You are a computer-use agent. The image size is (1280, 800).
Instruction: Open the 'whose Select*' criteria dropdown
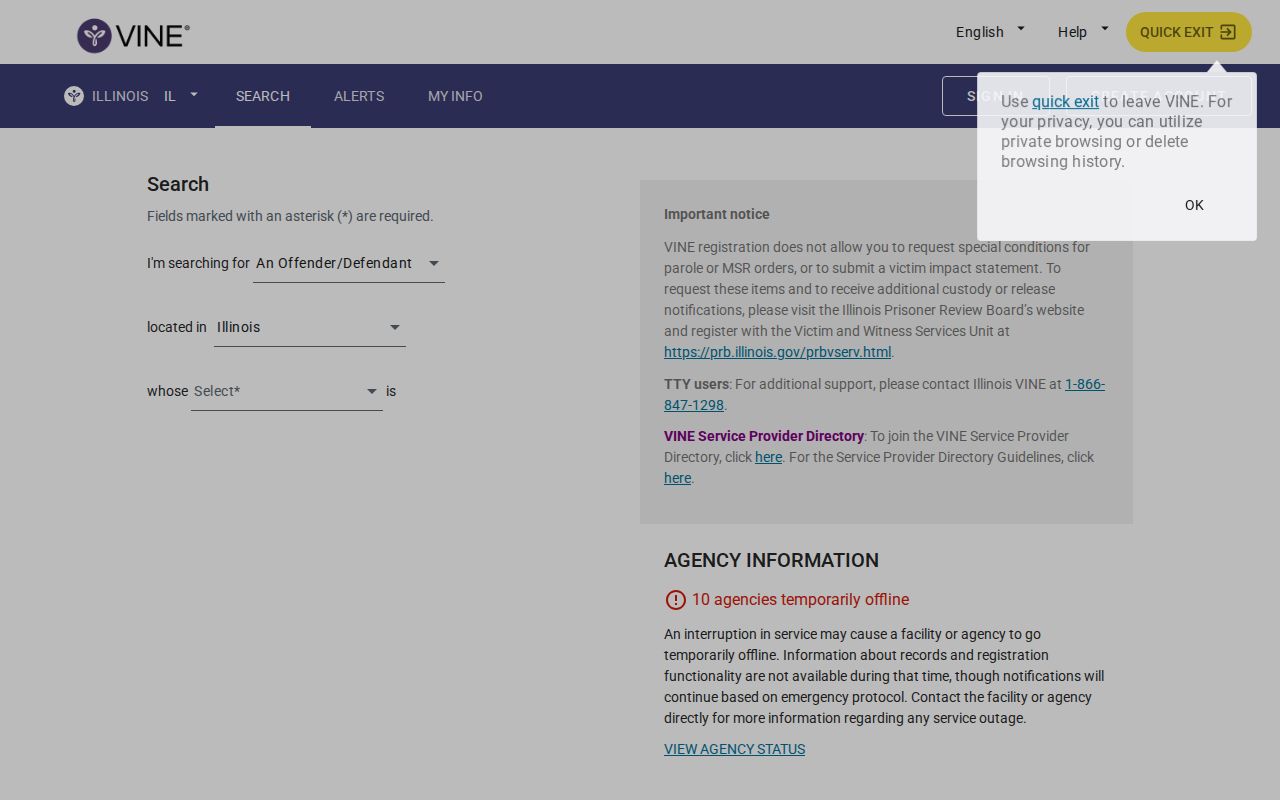coord(287,392)
